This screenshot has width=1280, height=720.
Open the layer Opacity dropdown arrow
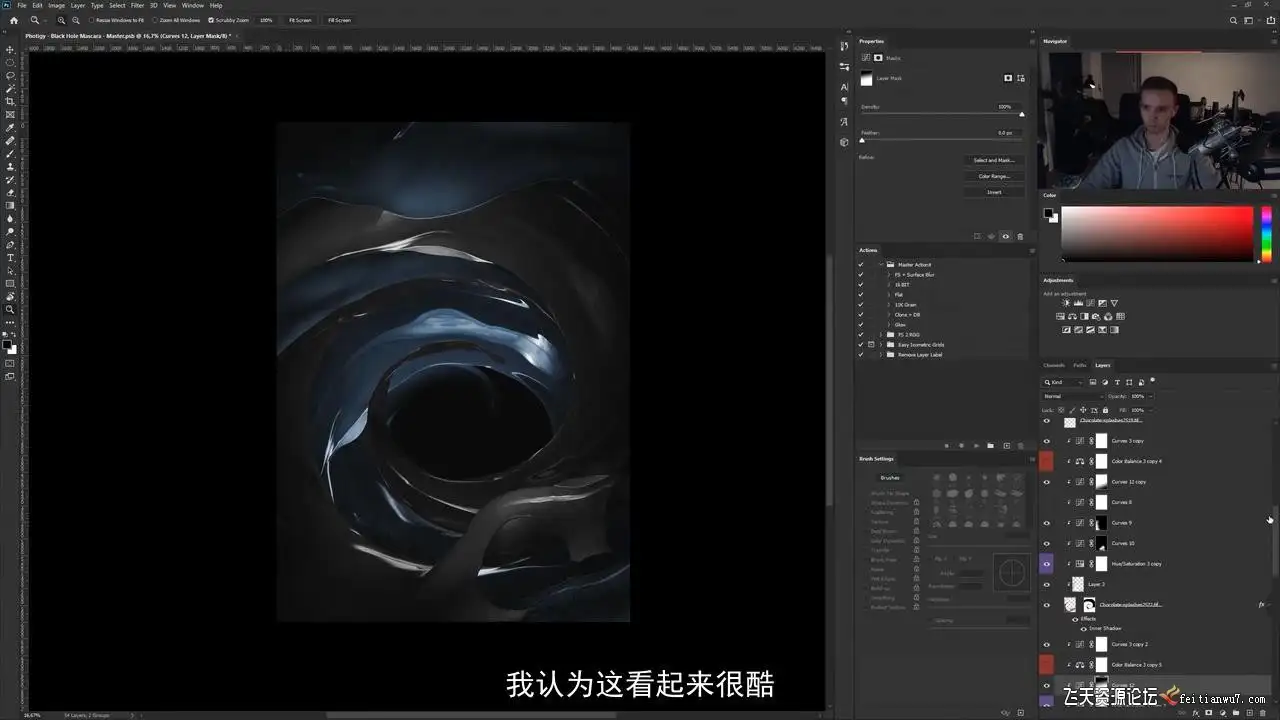pos(1150,396)
